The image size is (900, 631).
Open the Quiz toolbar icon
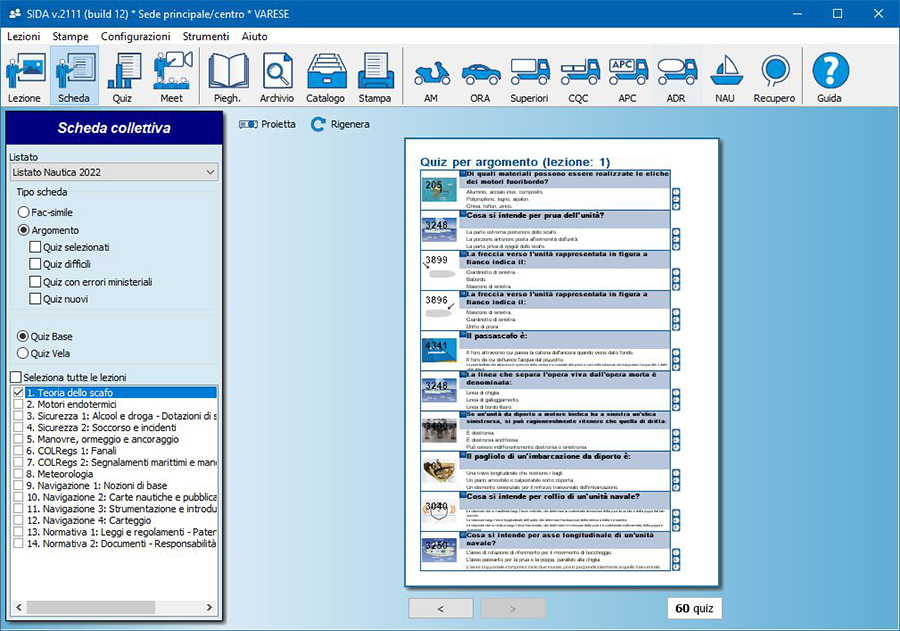click(x=123, y=78)
